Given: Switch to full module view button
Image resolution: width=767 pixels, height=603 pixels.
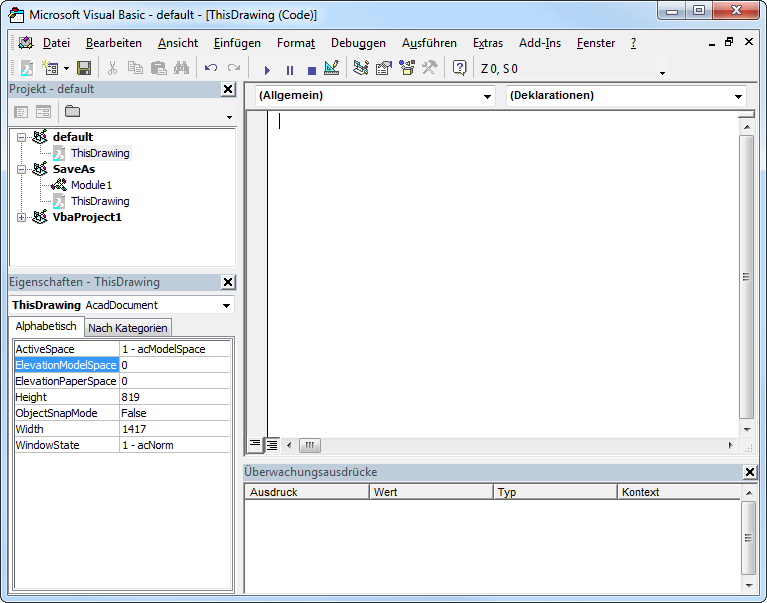Looking at the screenshot, I should click(272, 445).
